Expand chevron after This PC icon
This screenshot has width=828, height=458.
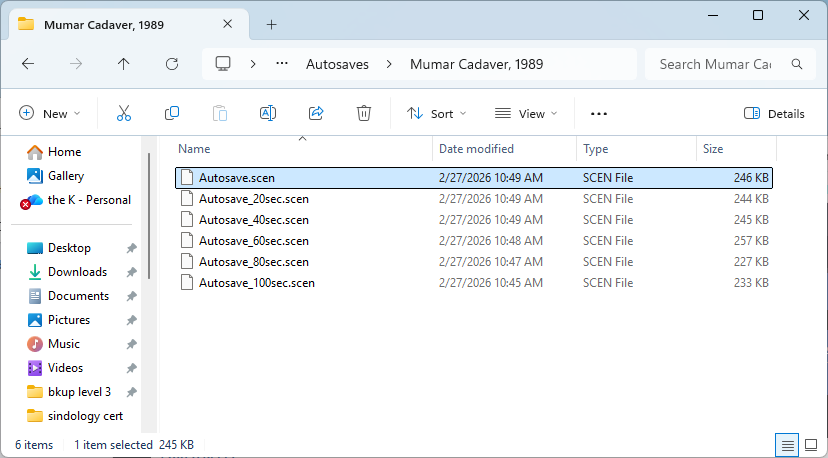tap(253, 64)
